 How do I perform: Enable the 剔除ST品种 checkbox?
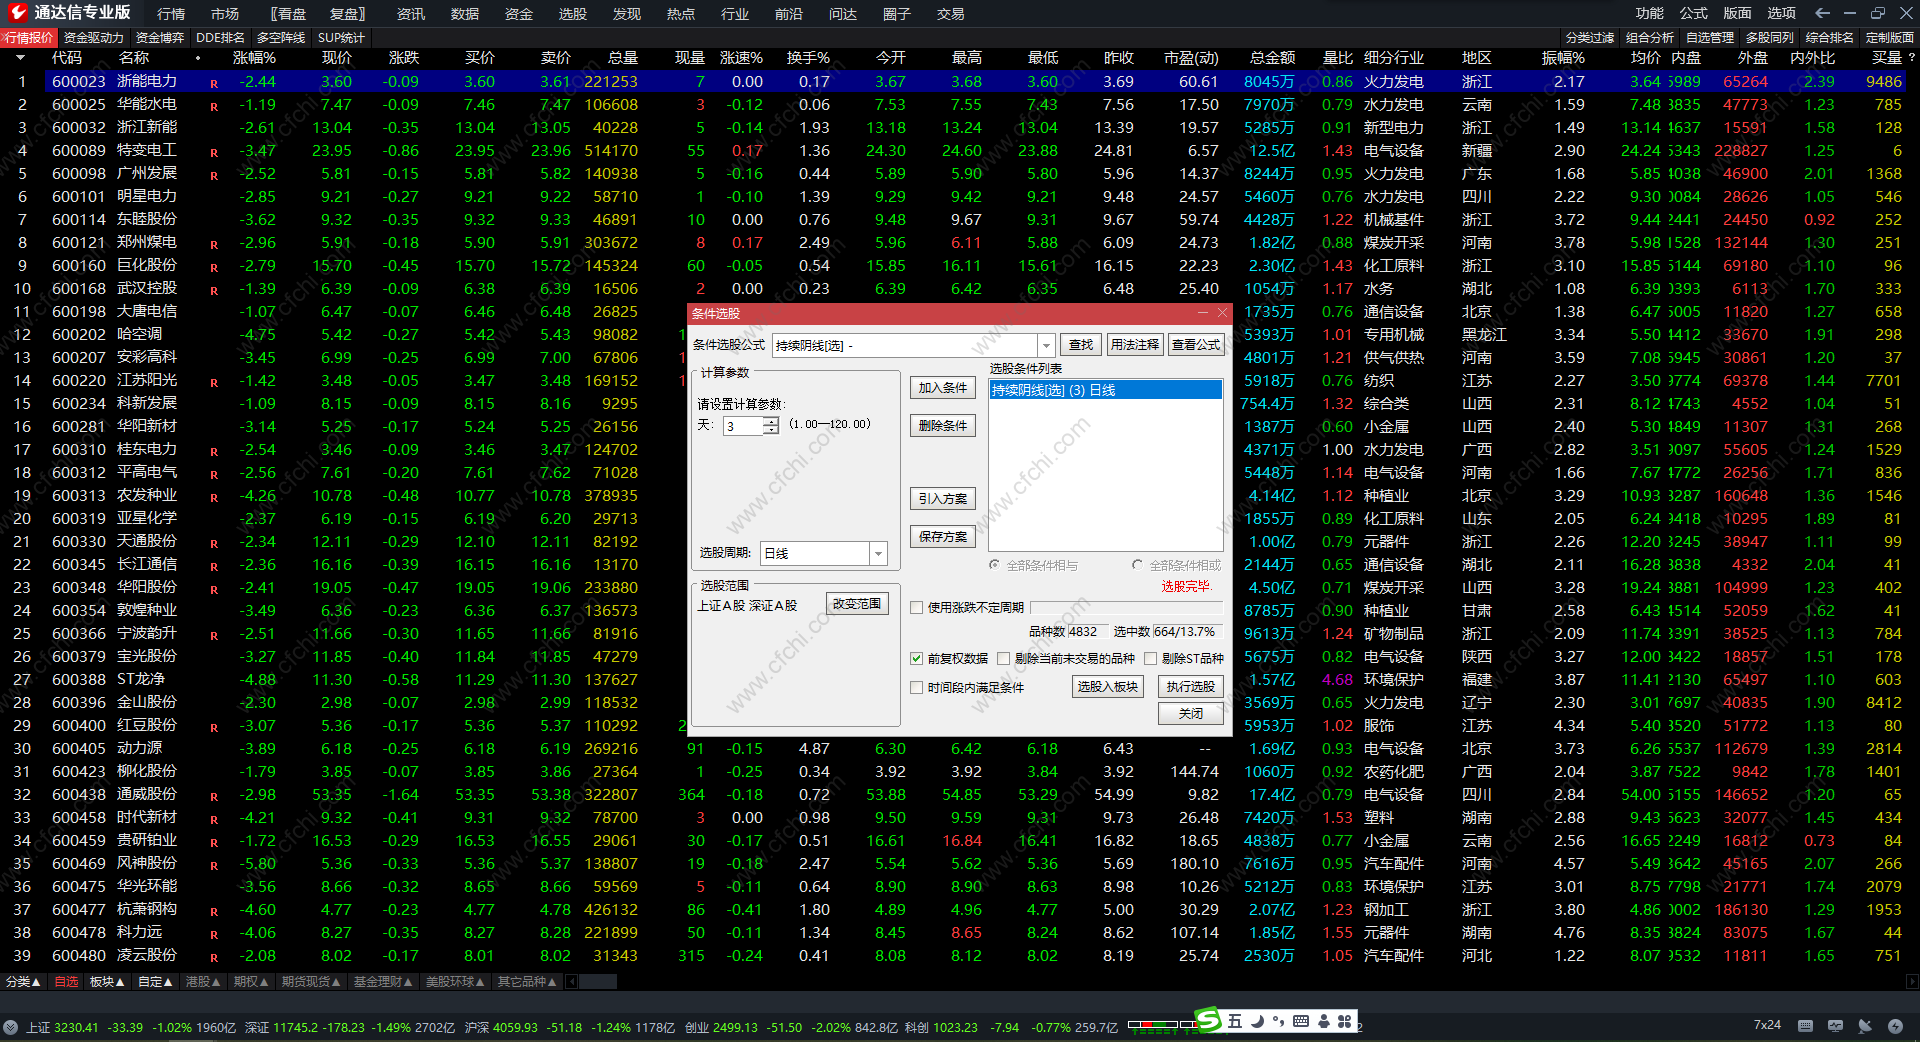coord(1150,658)
